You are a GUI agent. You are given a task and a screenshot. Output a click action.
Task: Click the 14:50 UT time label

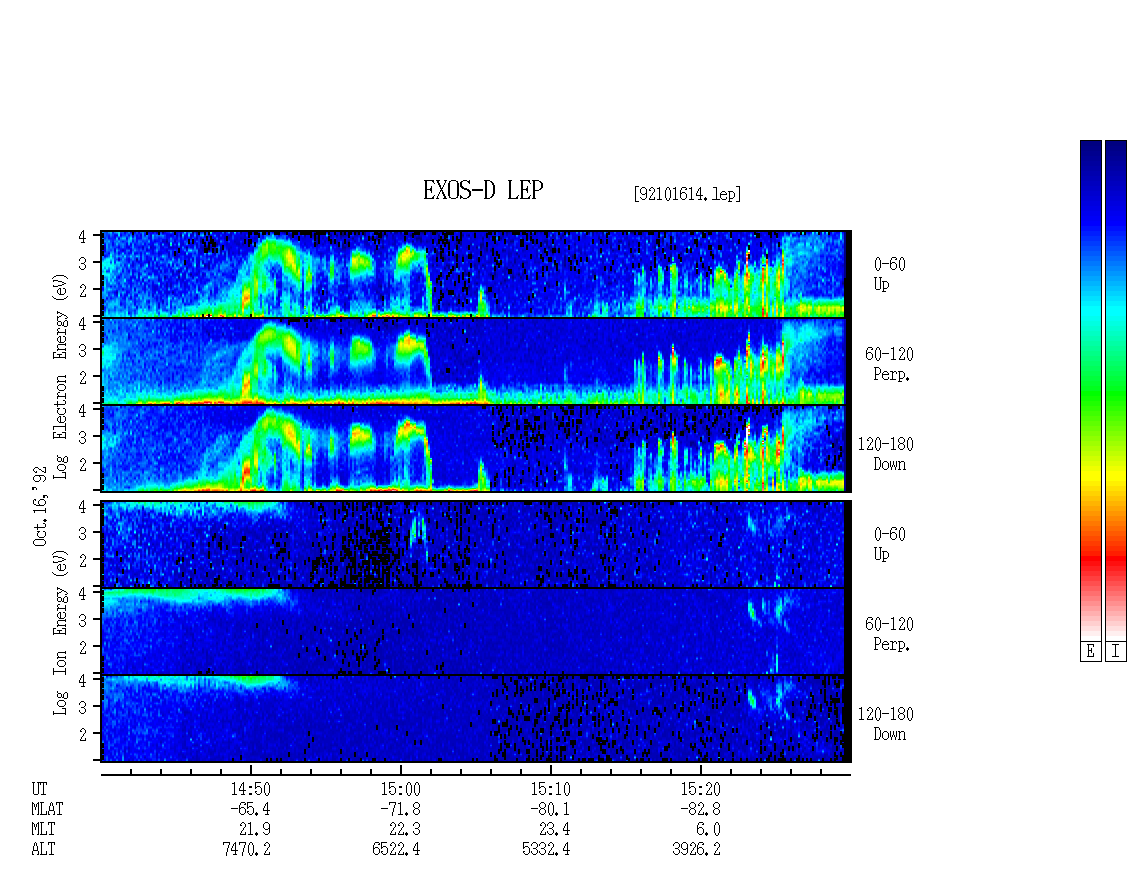coord(250,789)
